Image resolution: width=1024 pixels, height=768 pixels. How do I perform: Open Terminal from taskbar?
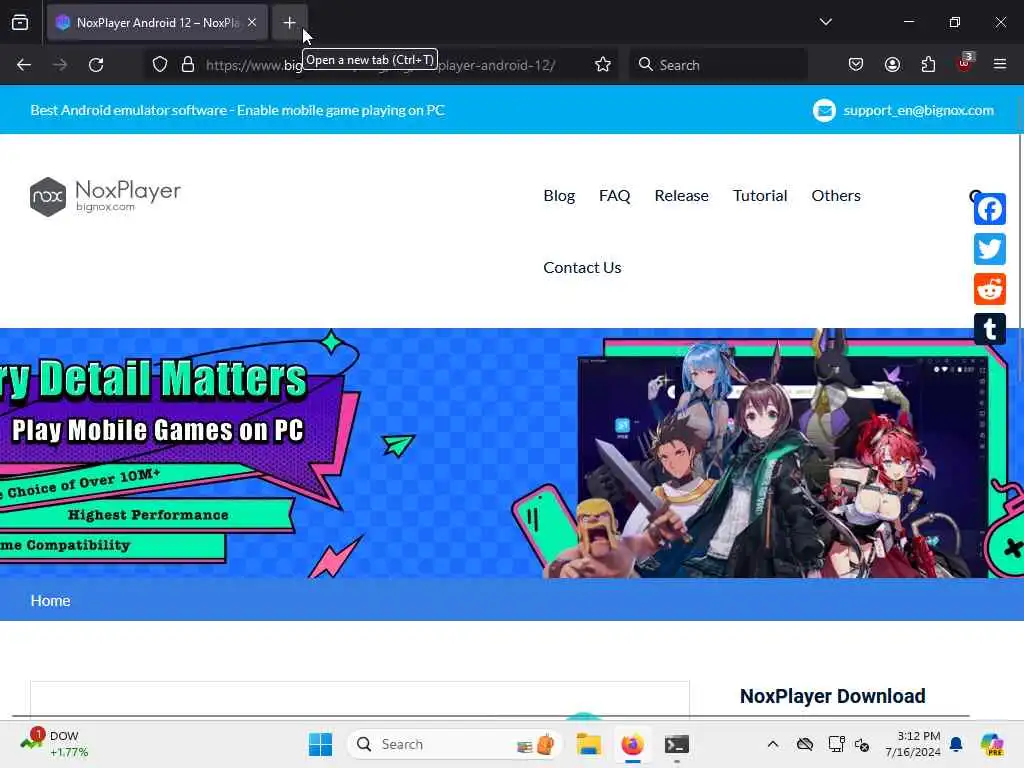[x=677, y=744]
